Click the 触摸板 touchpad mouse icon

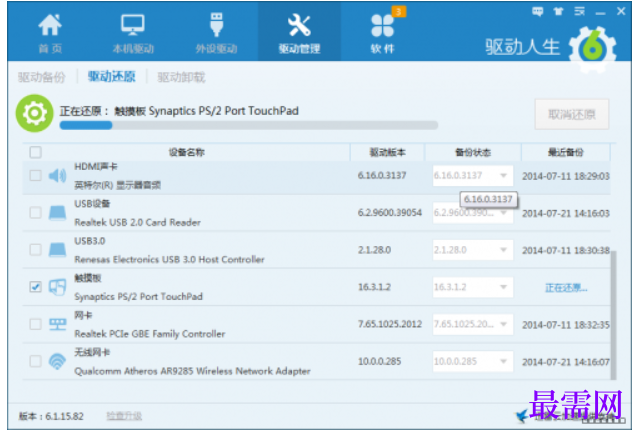57,287
